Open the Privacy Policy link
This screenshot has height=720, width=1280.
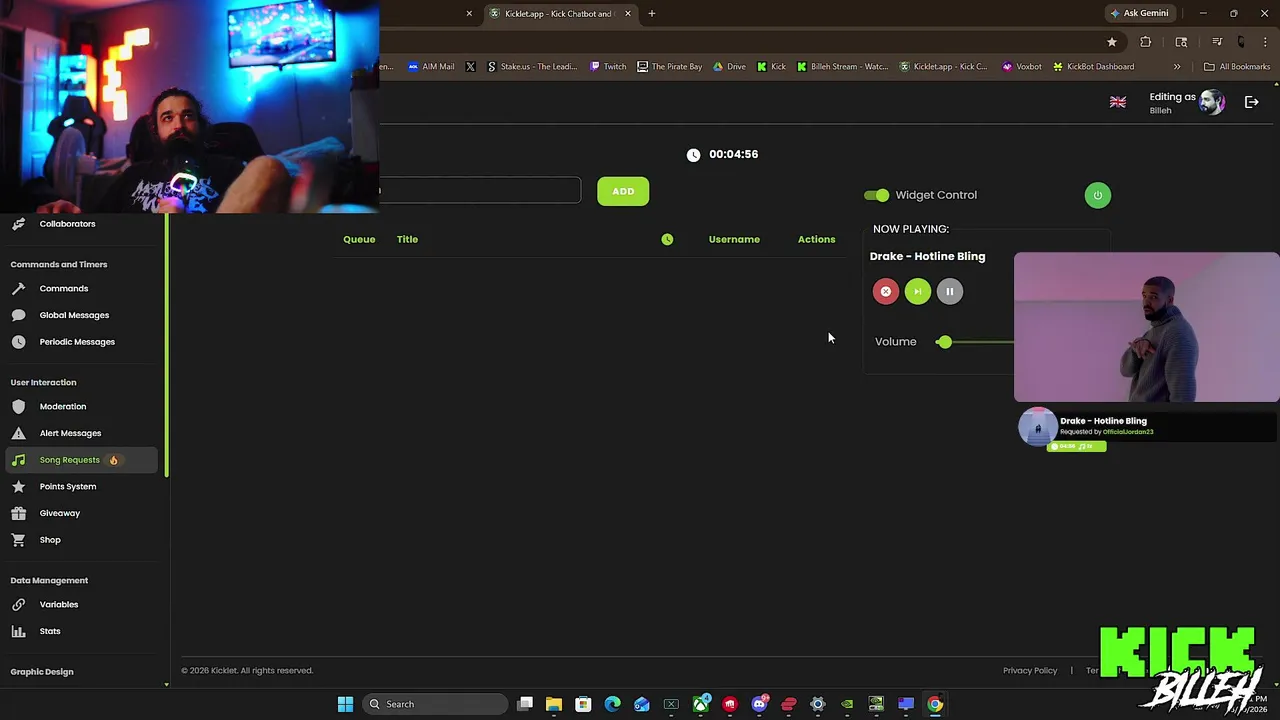1030,671
